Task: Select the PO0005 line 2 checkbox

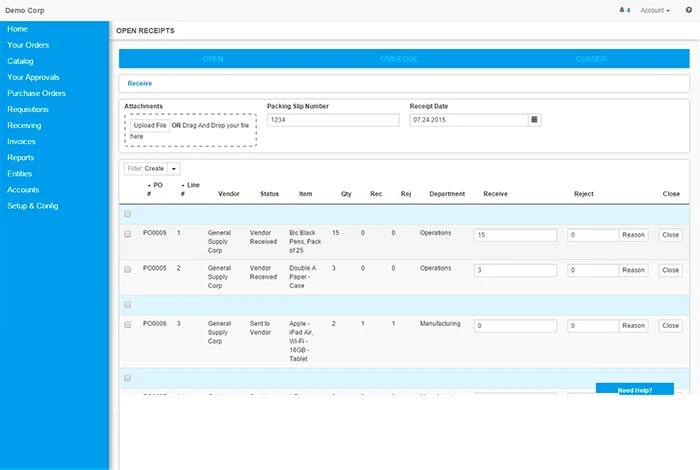Action: click(x=128, y=269)
